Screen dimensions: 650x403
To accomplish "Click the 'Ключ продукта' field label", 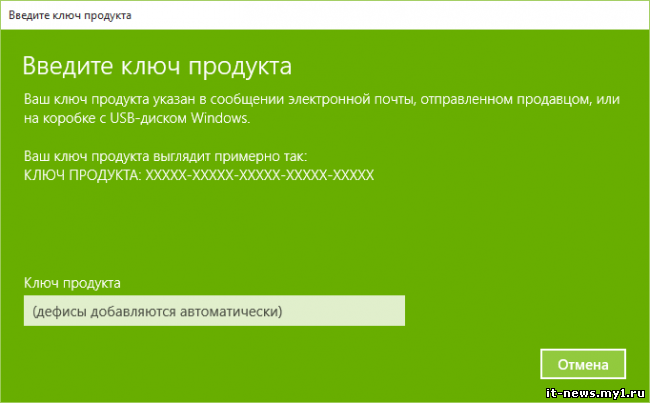I will click(x=72, y=283).
